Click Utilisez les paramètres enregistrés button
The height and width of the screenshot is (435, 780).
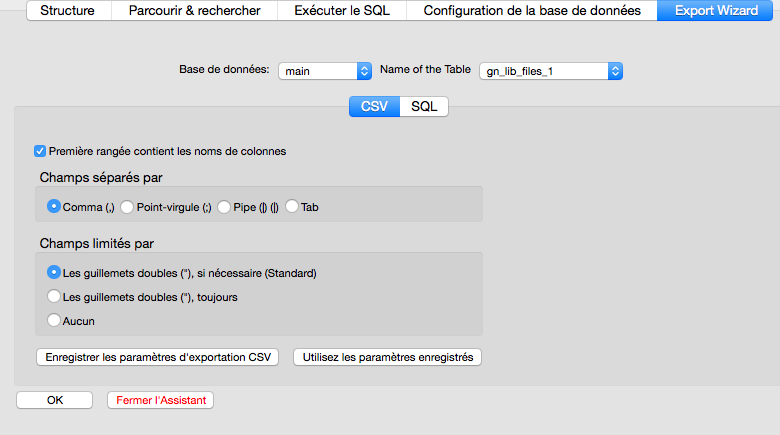coord(388,357)
